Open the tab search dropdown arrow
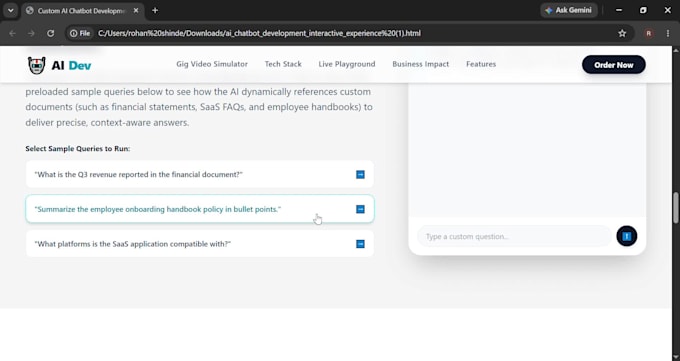 [10, 10]
